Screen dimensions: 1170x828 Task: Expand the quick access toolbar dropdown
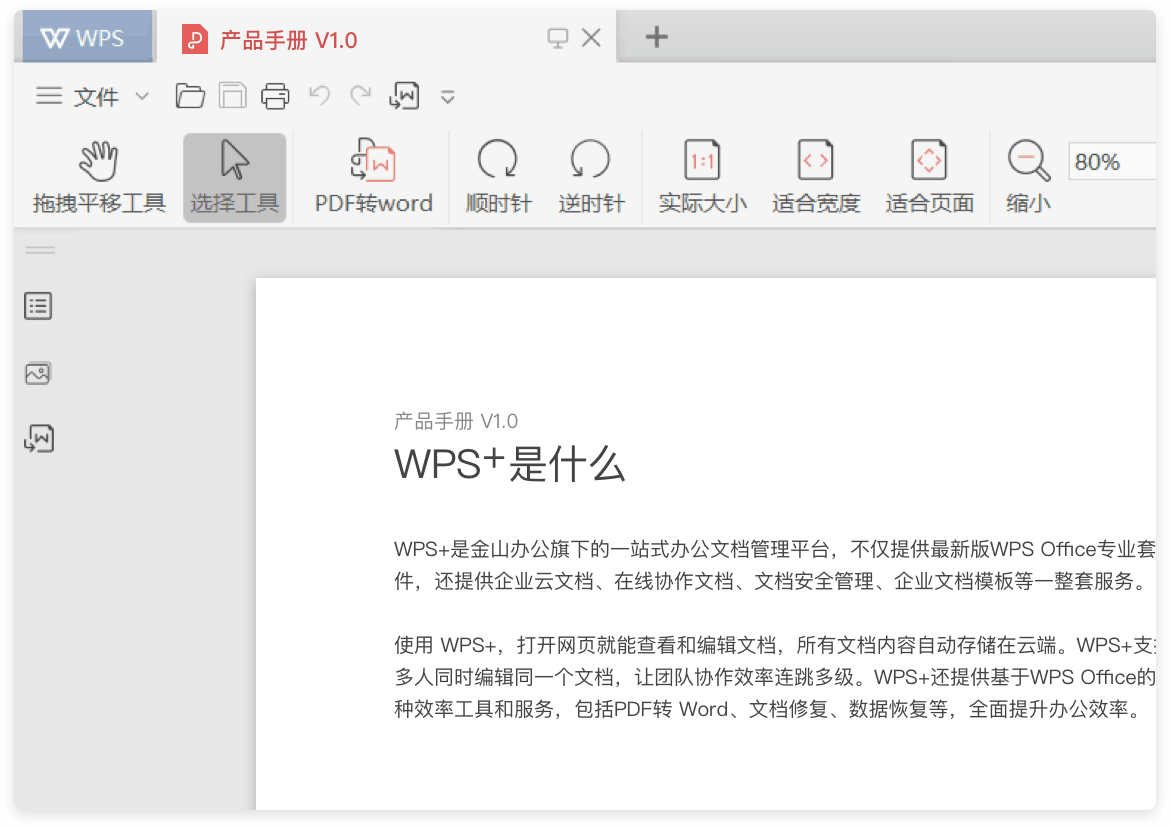[x=448, y=97]
